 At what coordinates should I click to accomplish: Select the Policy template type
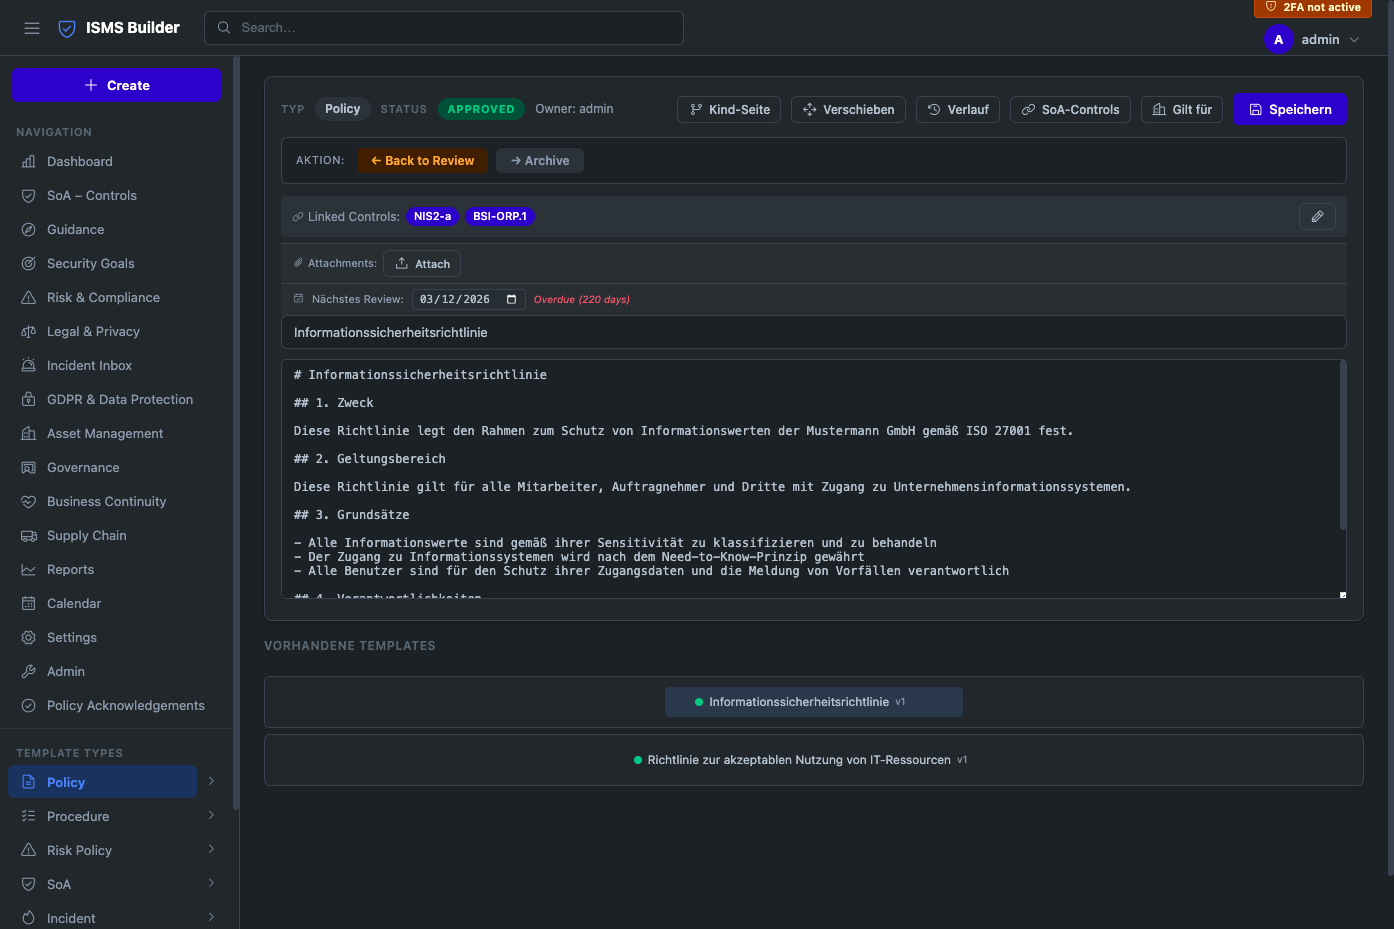tap(102, 782)
